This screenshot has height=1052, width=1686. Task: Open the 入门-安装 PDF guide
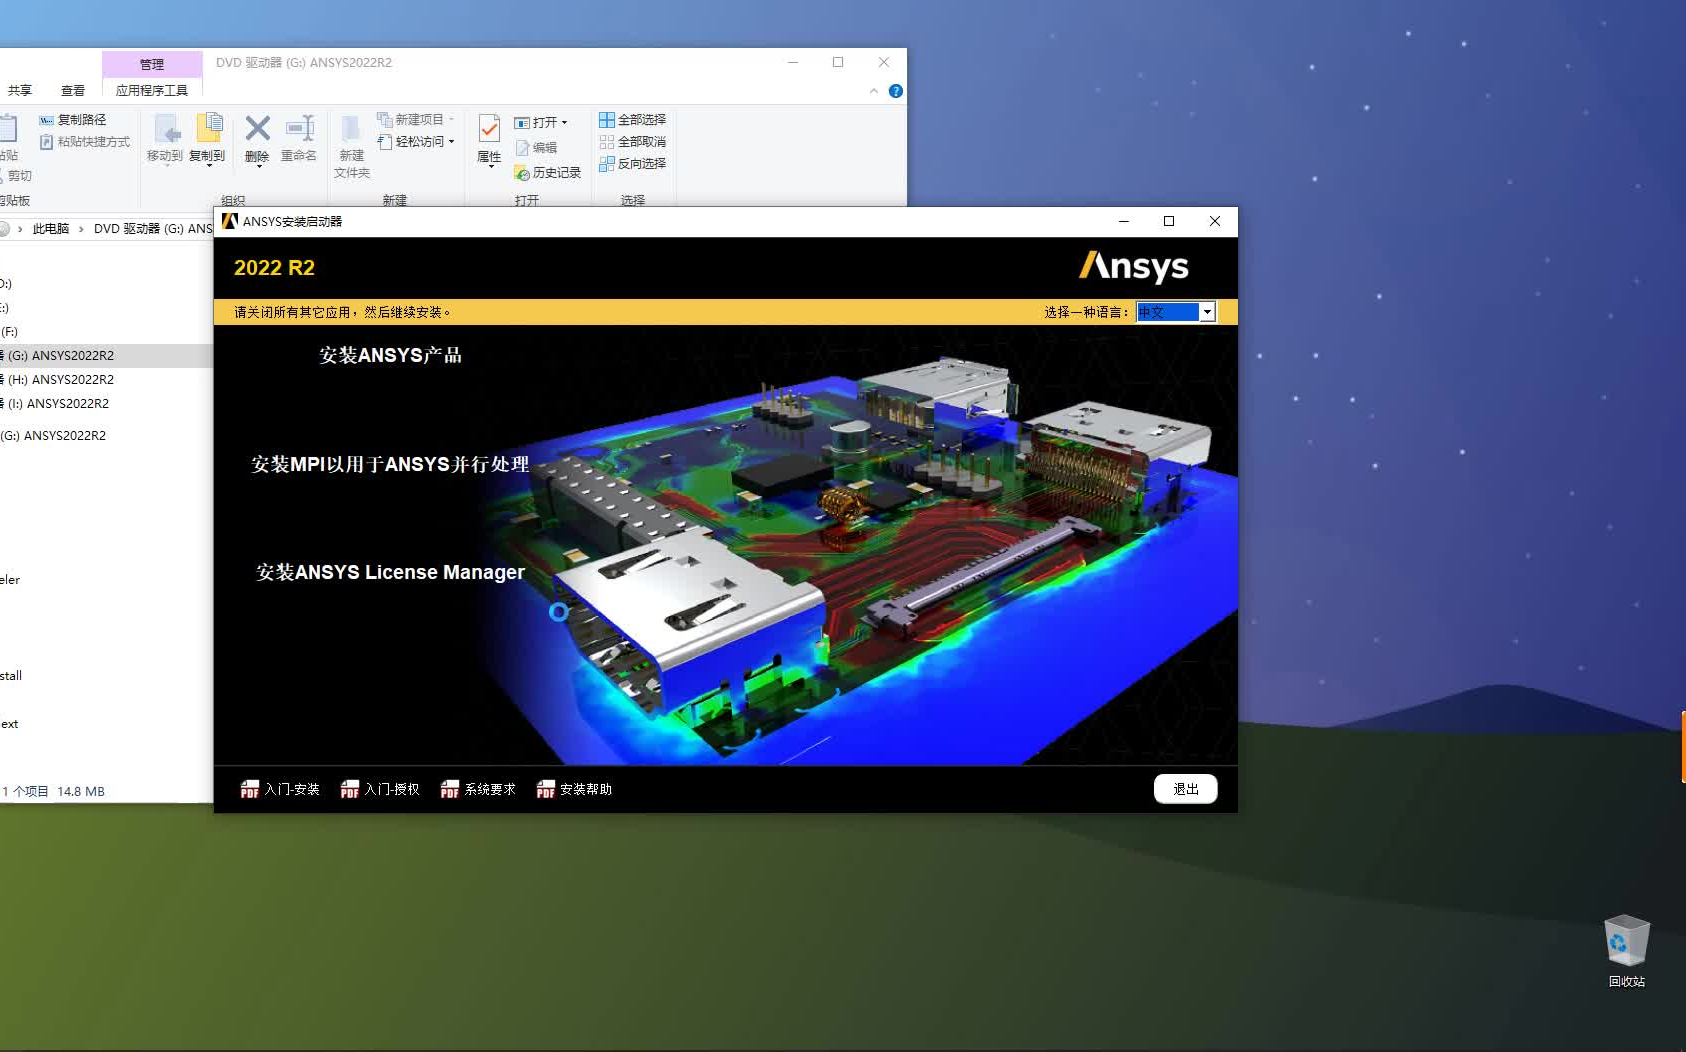coord(280,789)
